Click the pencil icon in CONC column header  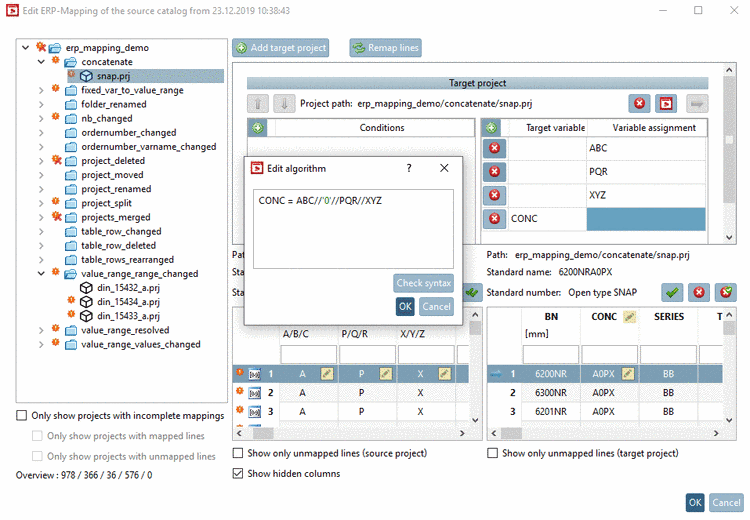point(630,317)
